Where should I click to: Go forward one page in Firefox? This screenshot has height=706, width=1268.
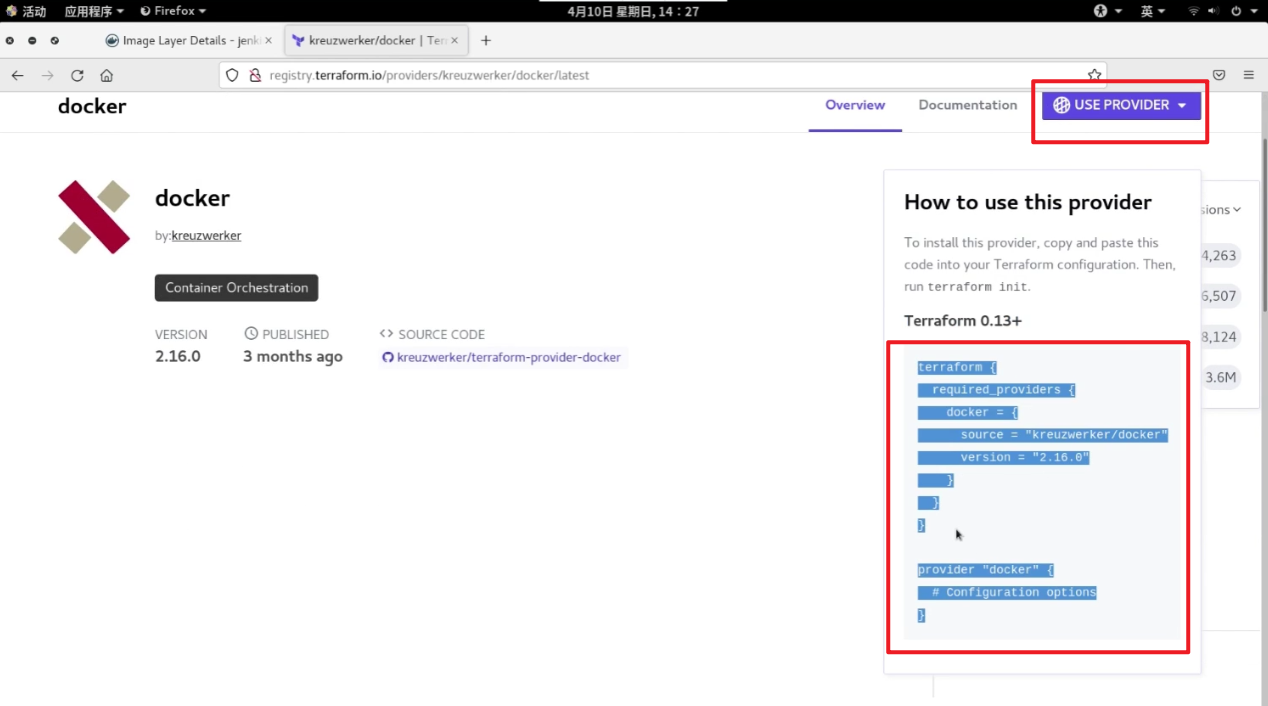coord(47,75)
